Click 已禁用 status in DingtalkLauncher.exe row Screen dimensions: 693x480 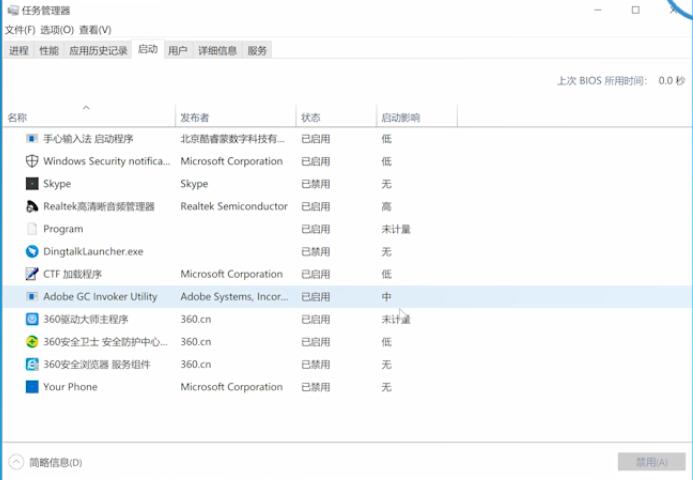coord(316,251)
